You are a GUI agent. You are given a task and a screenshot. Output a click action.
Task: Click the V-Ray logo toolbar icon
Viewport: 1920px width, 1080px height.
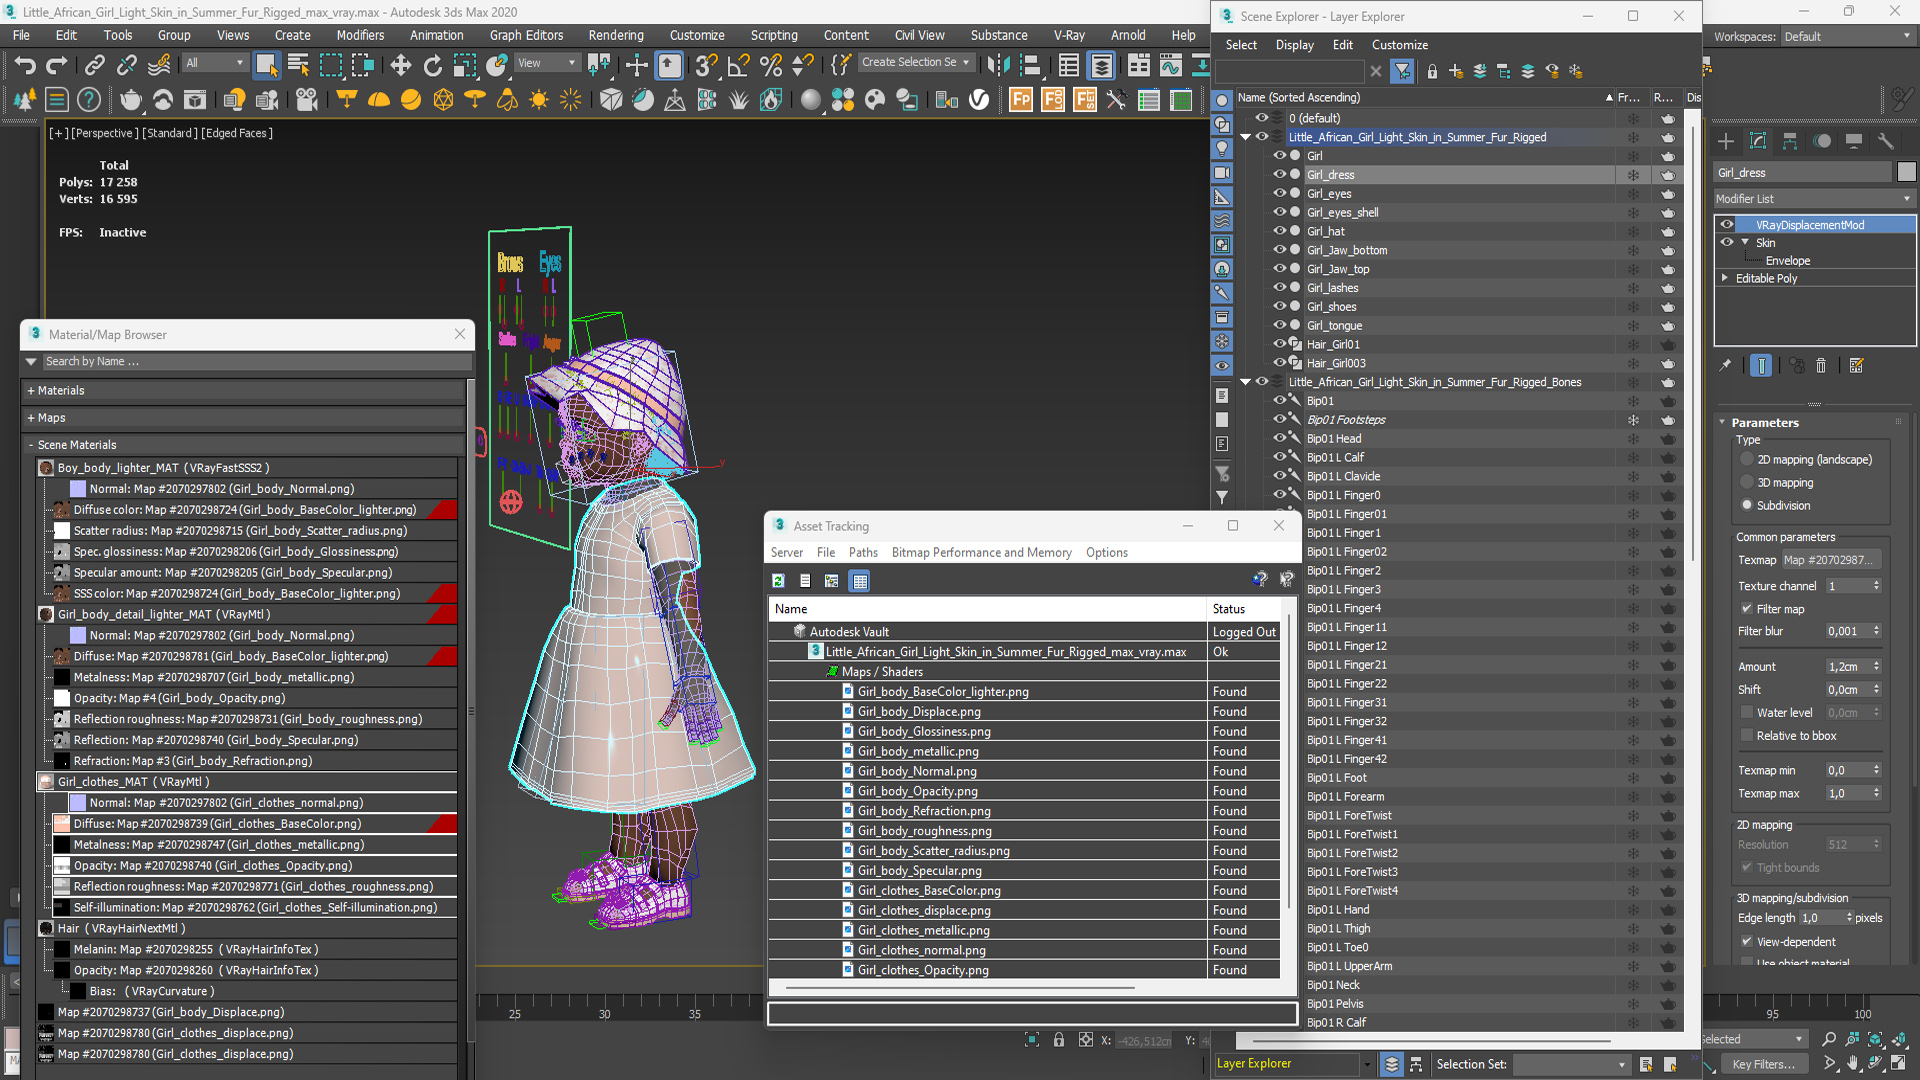pos(979,100)
